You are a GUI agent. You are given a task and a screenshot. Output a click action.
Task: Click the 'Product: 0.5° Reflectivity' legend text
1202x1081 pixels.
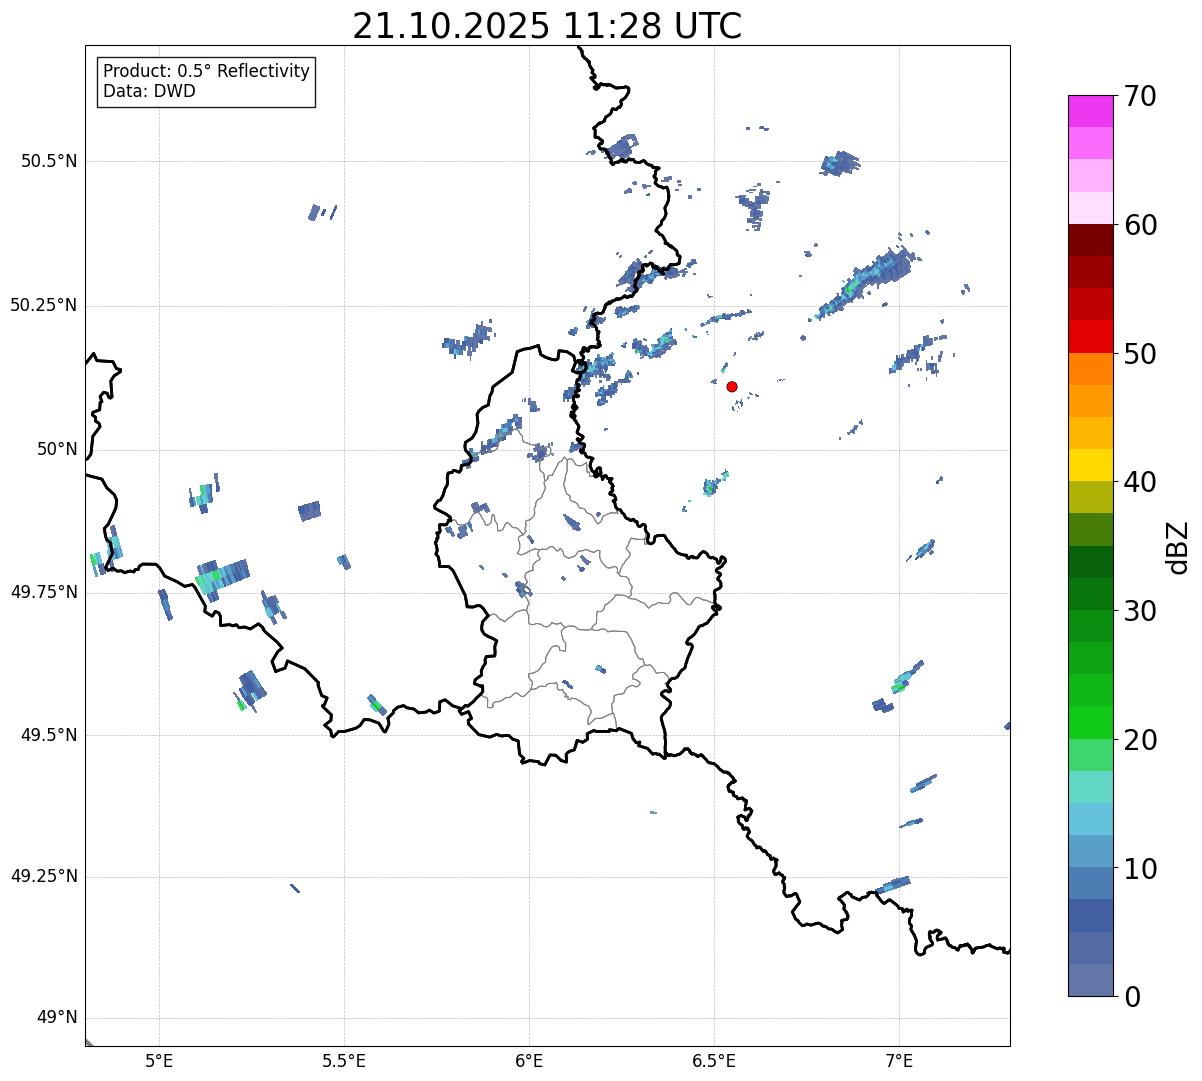tap(207, 71)
